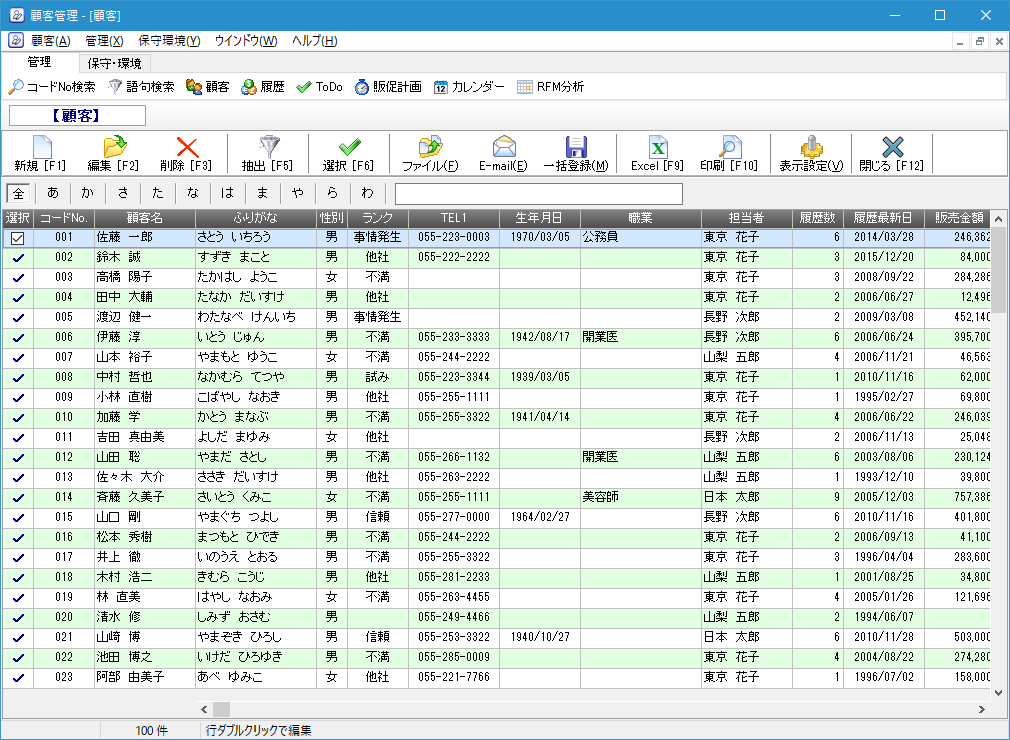Toggle selection checkmark for customer 002 row
The width and height of the screenshot is (1010, 740).
[x=17, y=258]
